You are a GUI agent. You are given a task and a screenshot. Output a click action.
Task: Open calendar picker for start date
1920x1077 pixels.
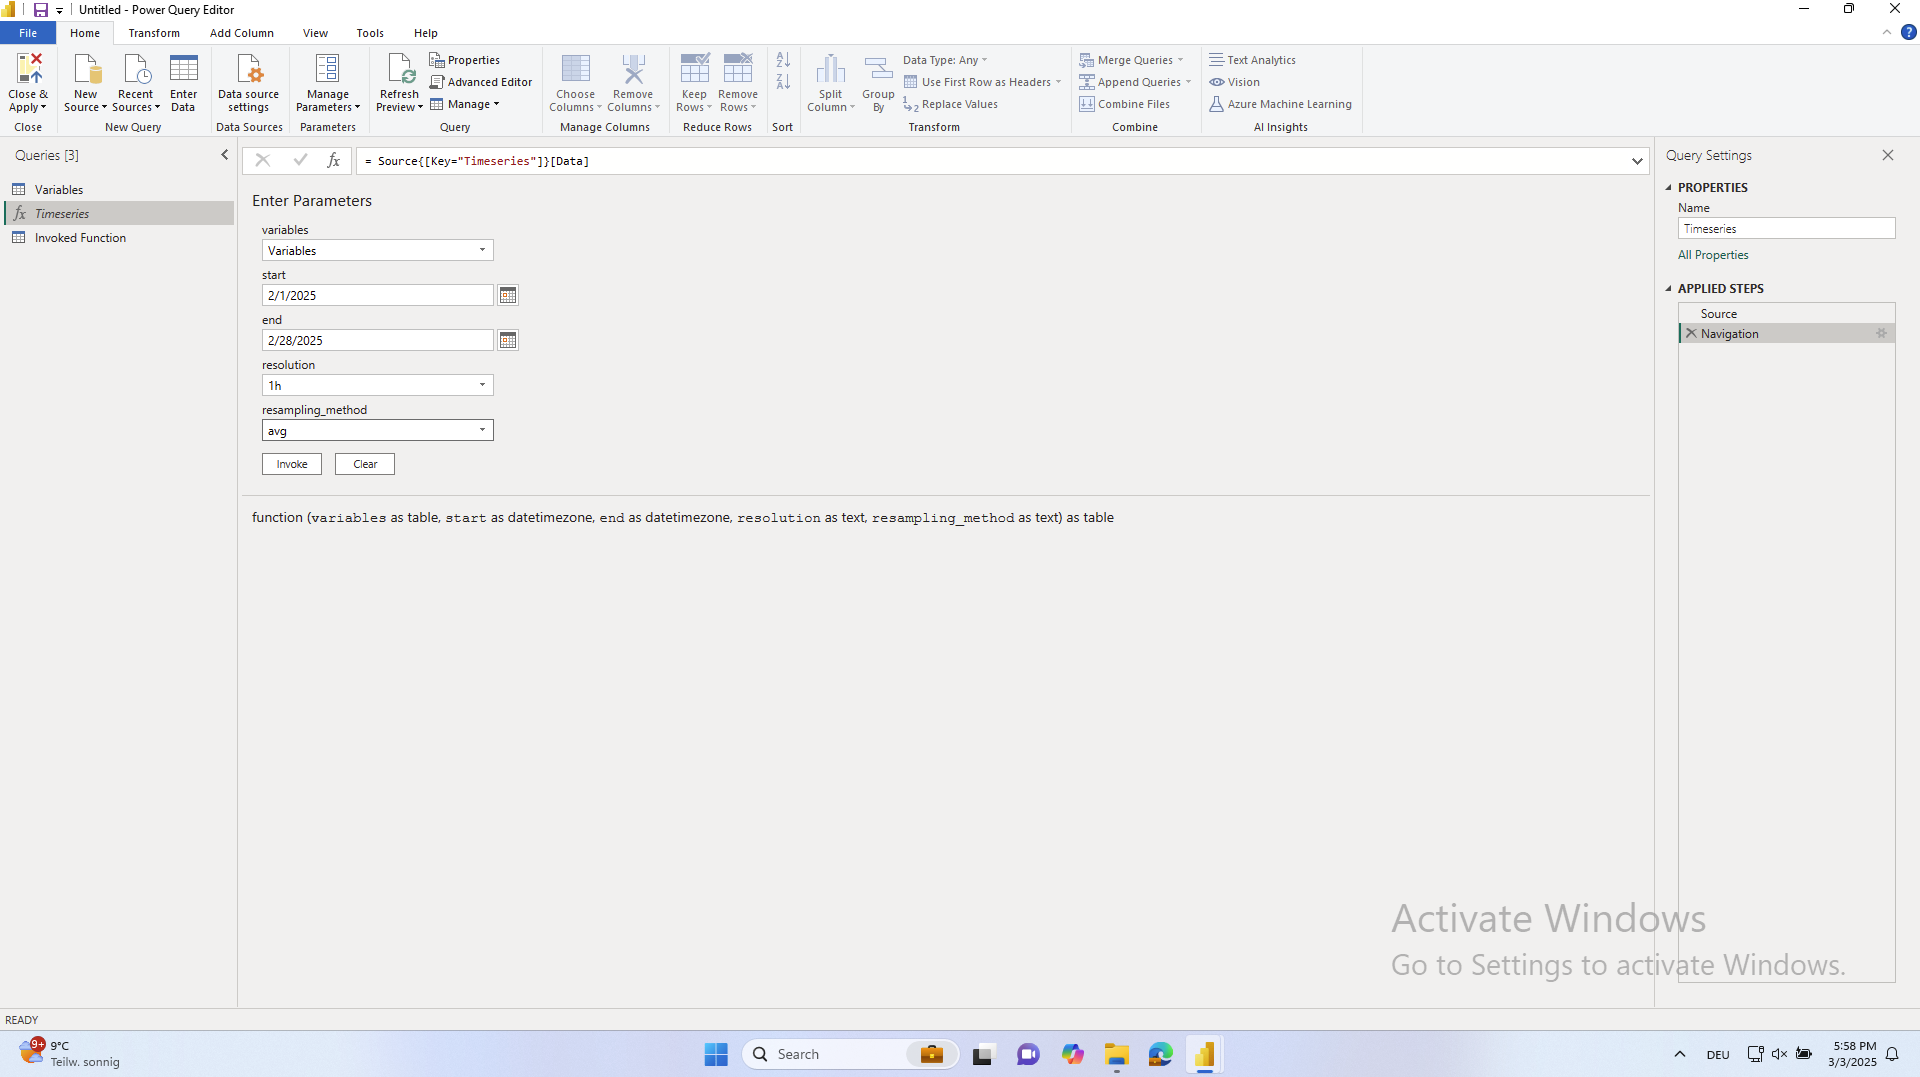508,295
